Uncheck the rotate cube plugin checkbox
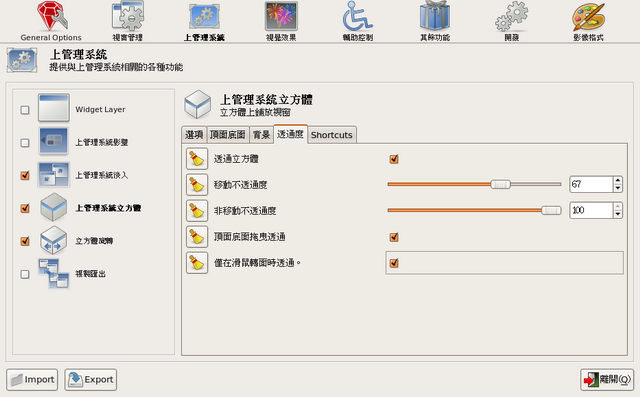 coord(25,241)
